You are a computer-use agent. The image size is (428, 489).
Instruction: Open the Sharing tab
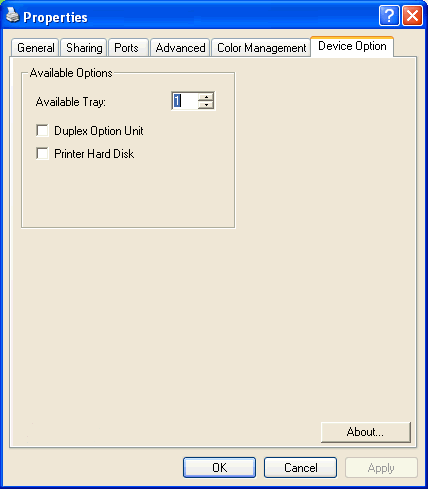tap(84, 48)
